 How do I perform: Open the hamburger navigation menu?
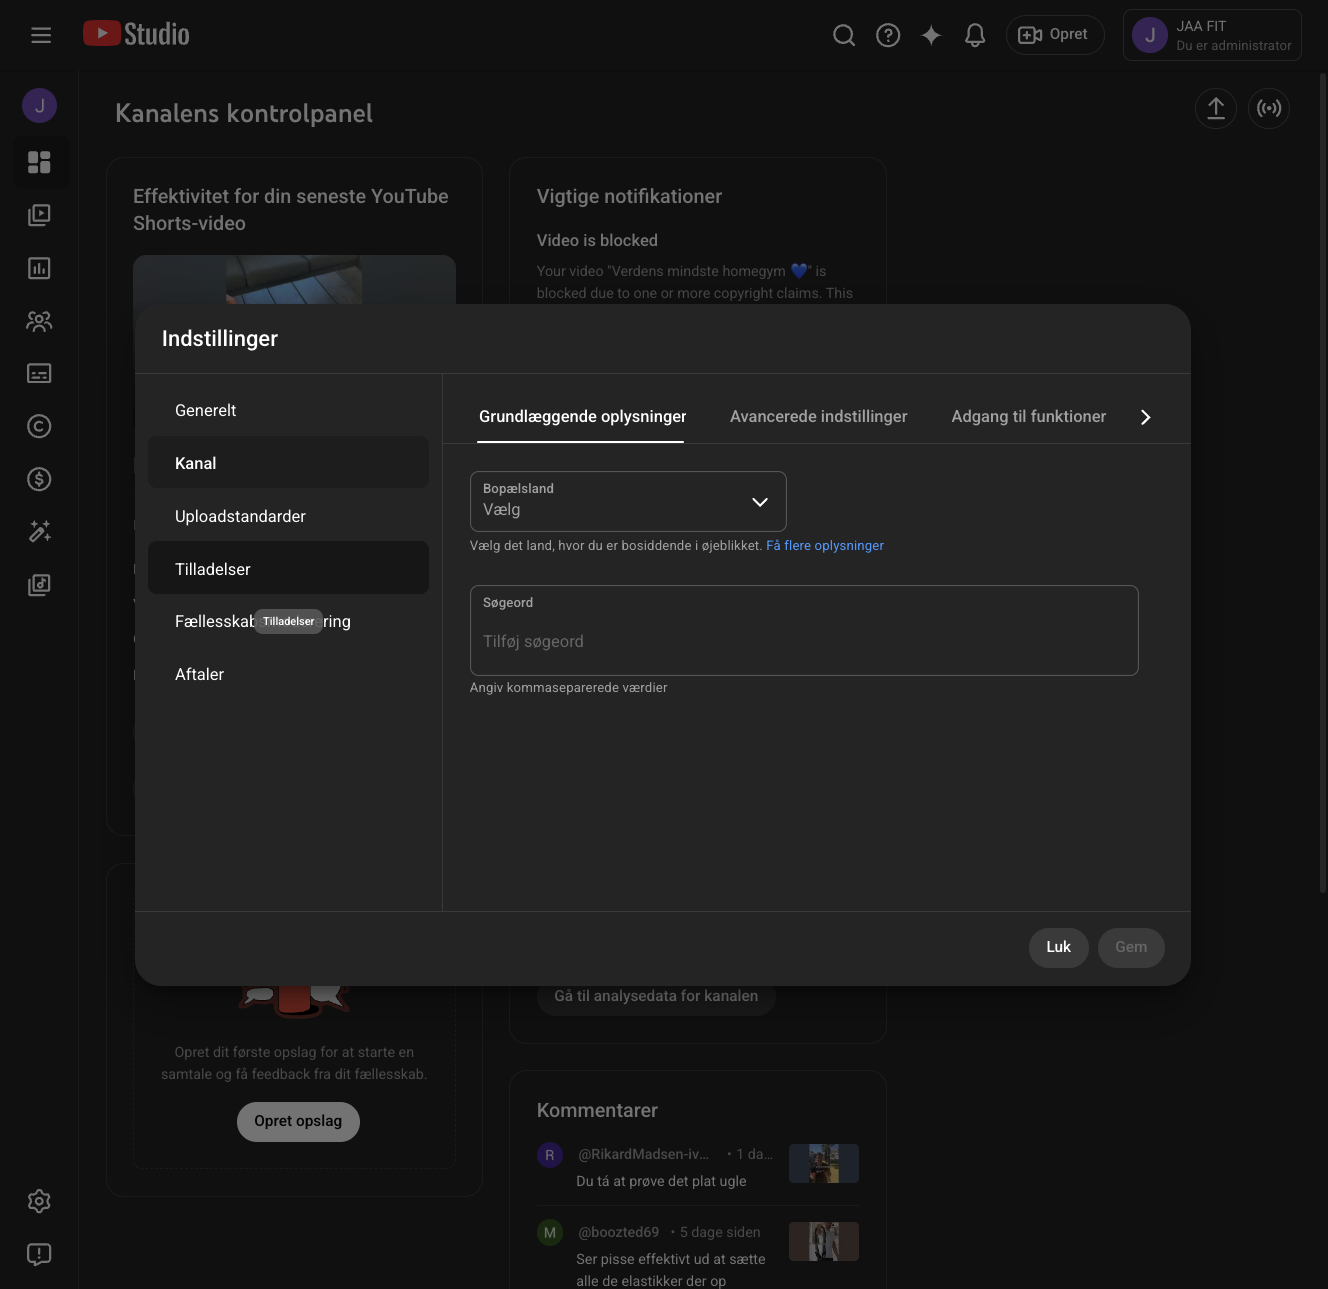pyautogui.click(x=41, y=35)
